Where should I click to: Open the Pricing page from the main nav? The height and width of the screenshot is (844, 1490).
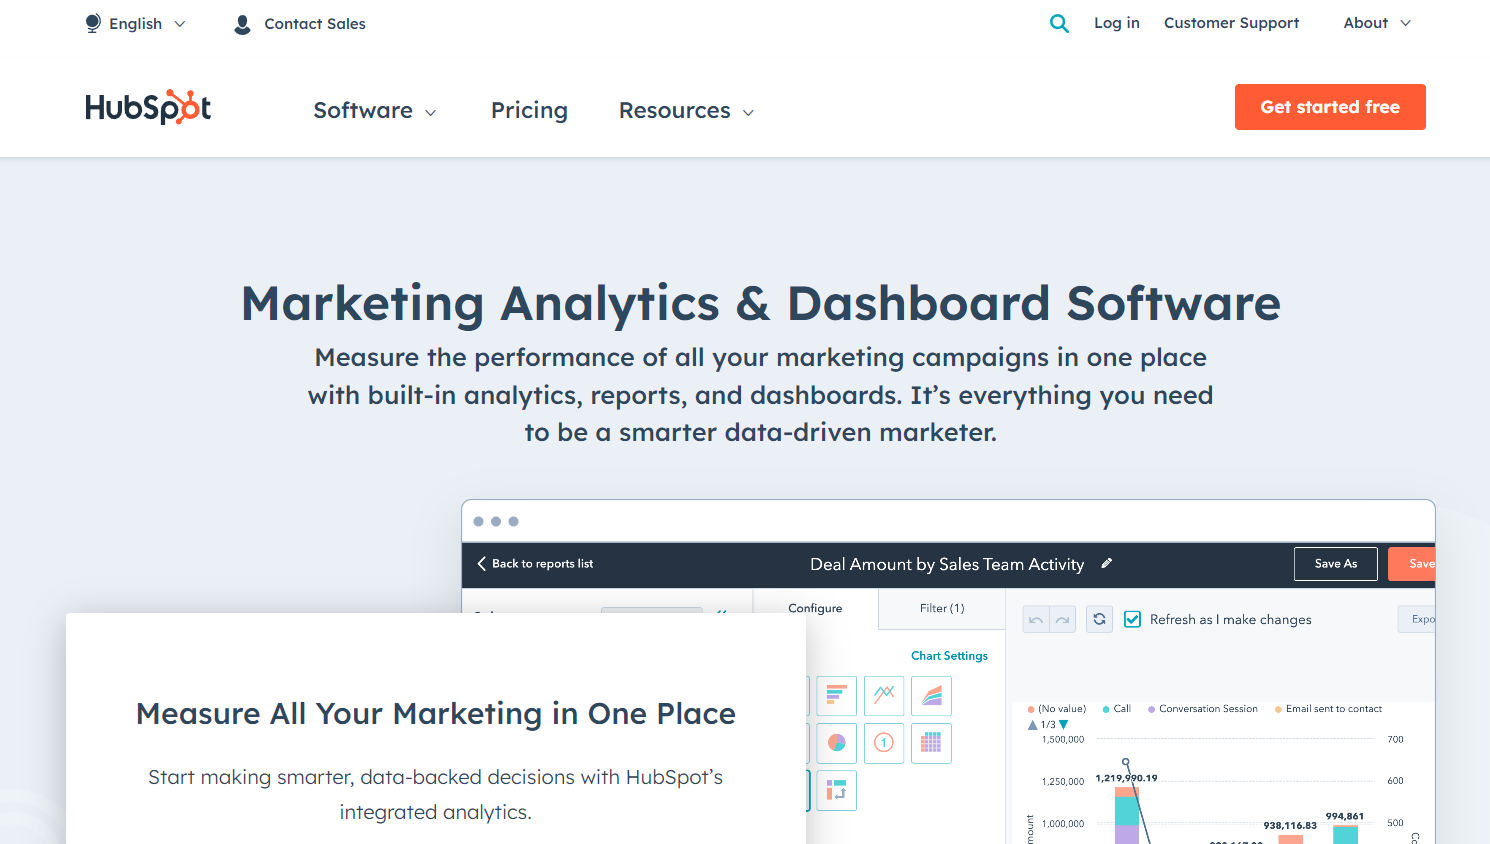click(529, 110)
